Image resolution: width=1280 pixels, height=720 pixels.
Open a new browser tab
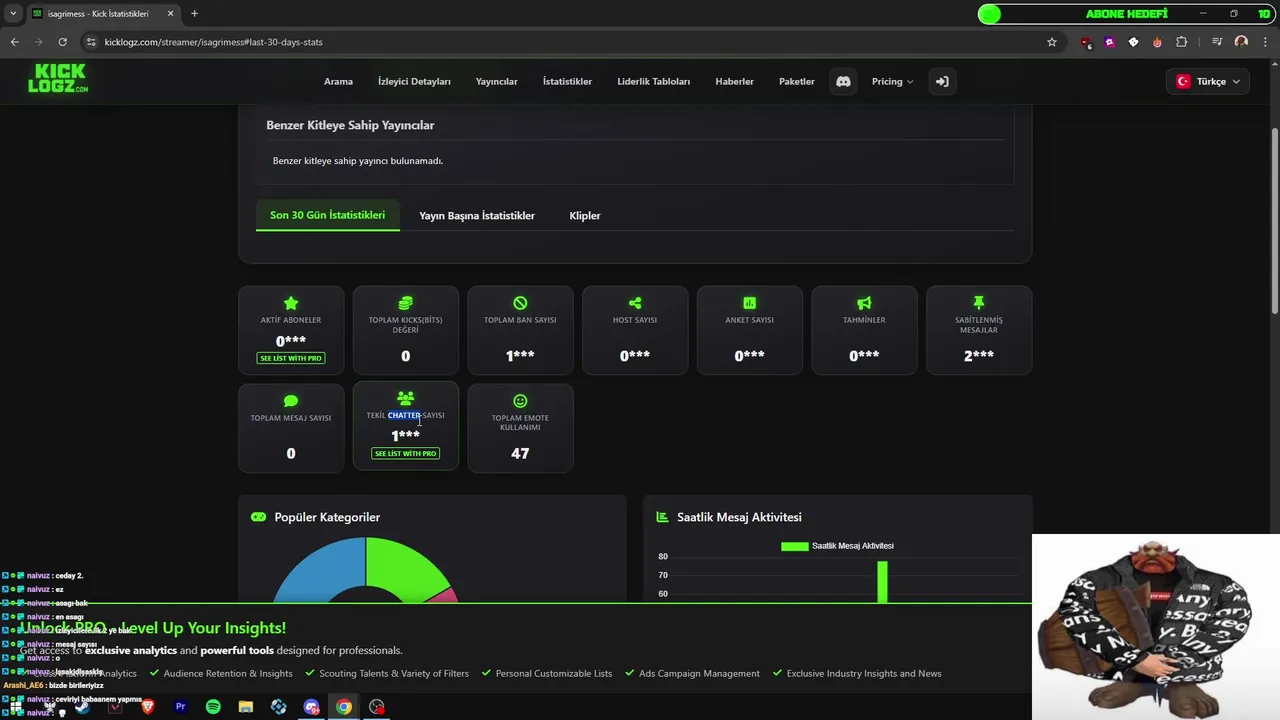(x=194, y=14)
